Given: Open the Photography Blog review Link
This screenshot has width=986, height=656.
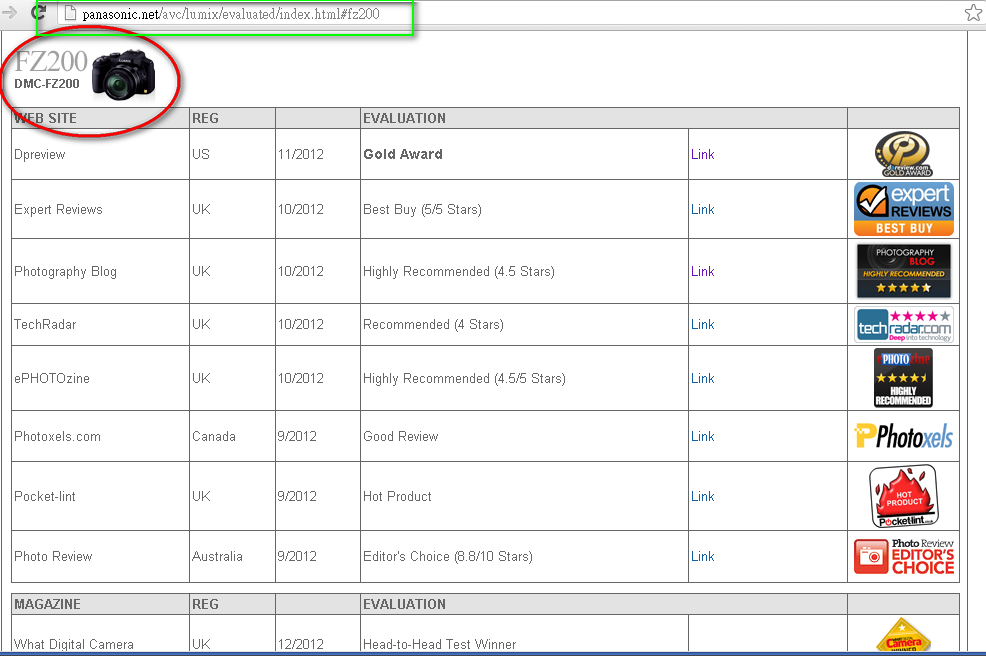Looking at the screenshot, I should [702, 271].
